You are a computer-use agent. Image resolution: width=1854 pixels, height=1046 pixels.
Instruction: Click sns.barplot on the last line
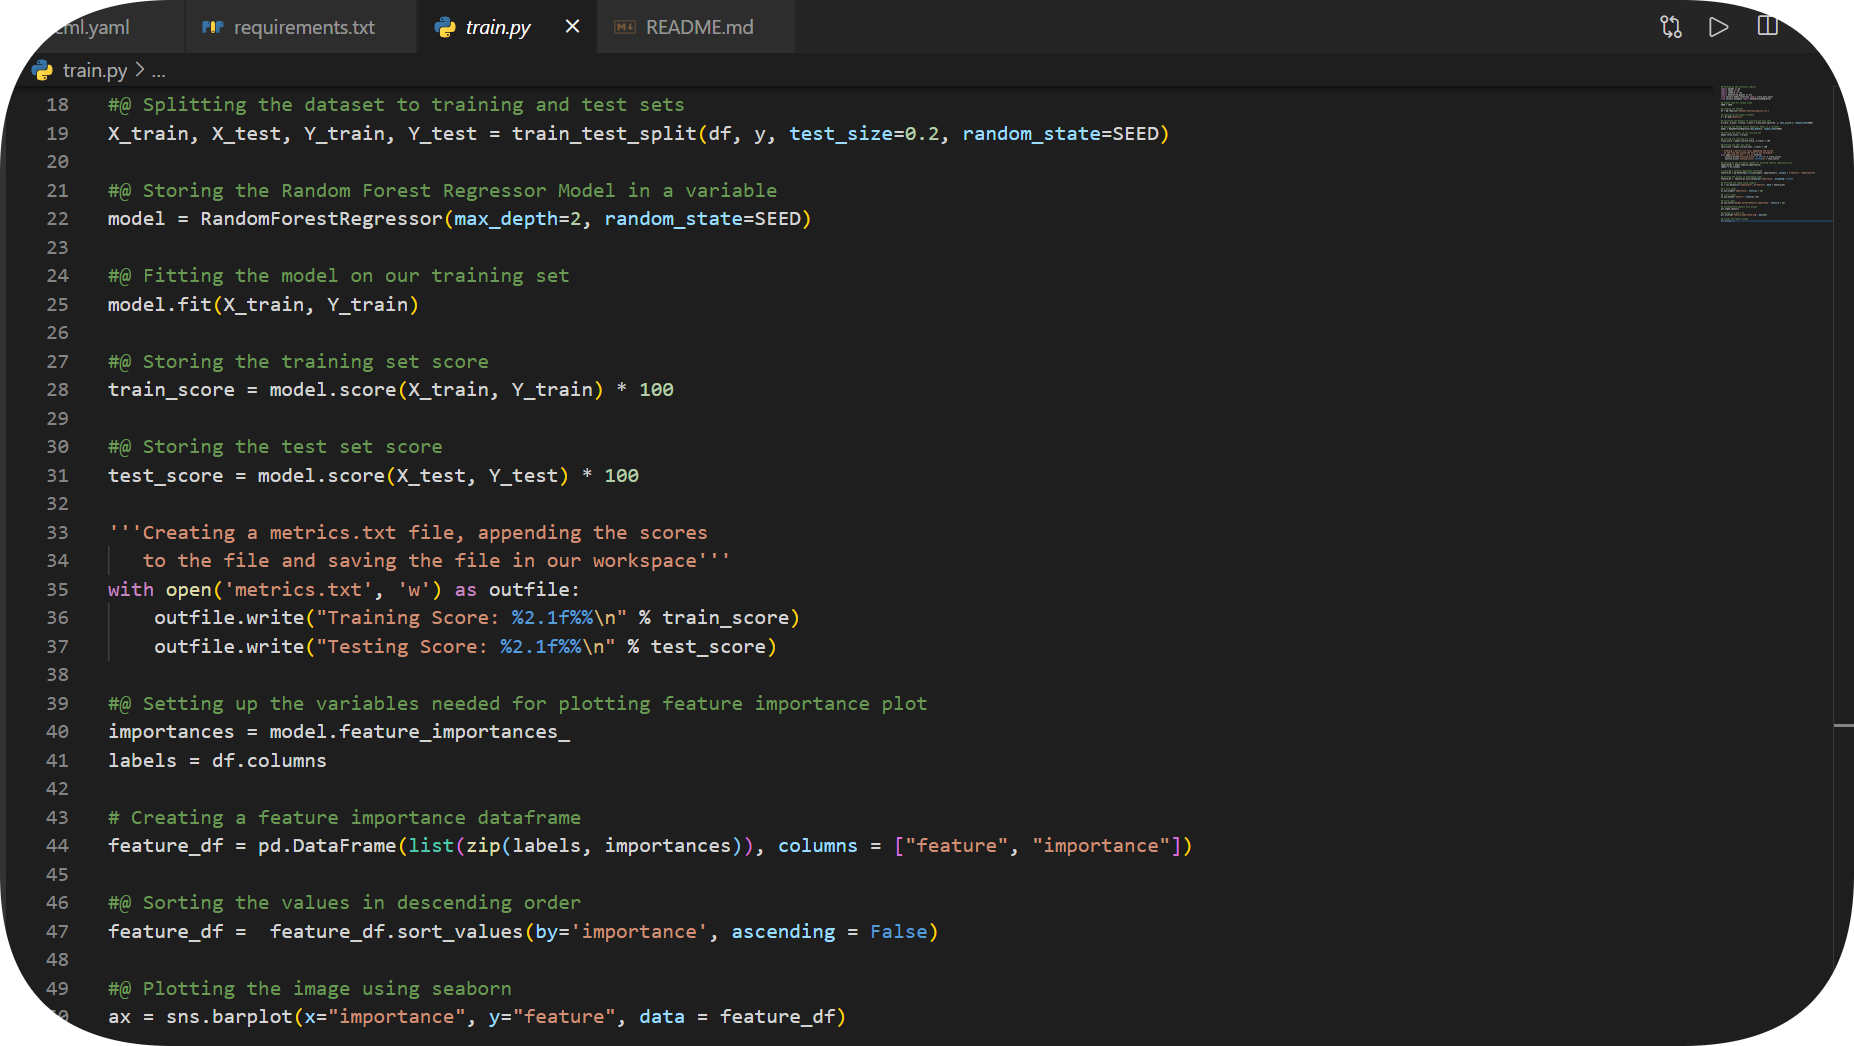(x=229, y=1016)
